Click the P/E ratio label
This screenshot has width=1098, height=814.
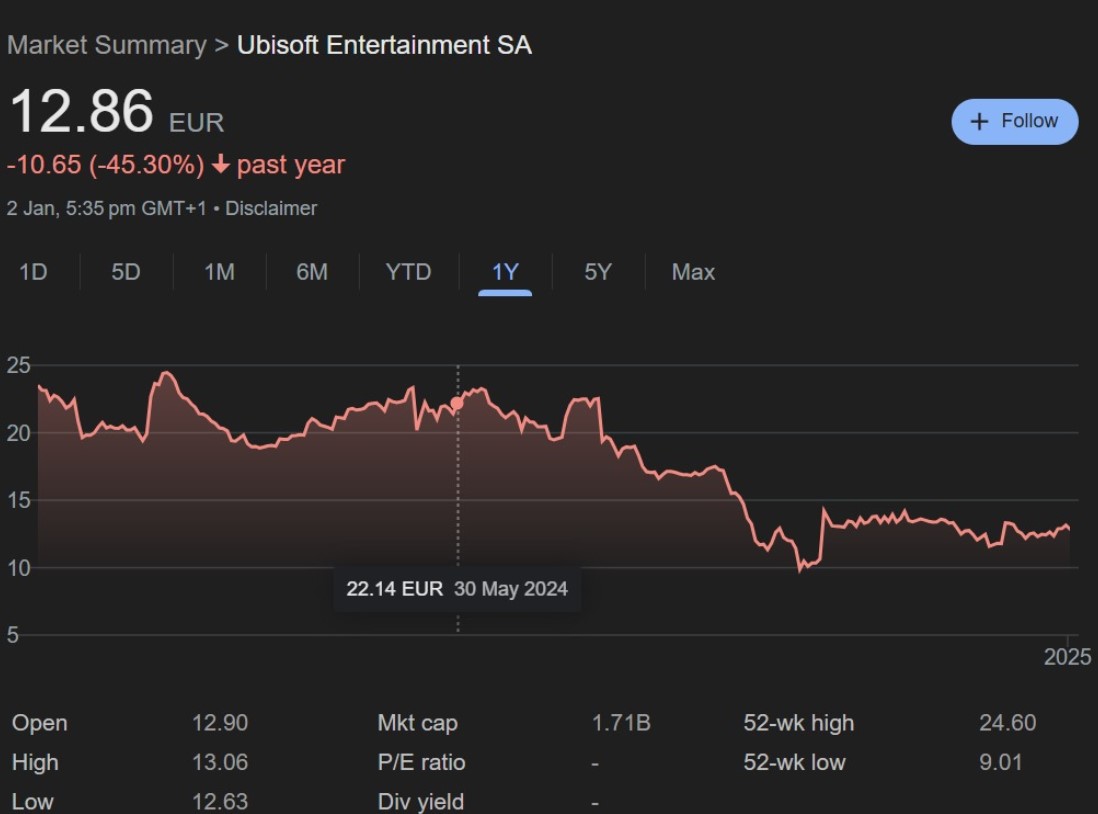[422, 762]
